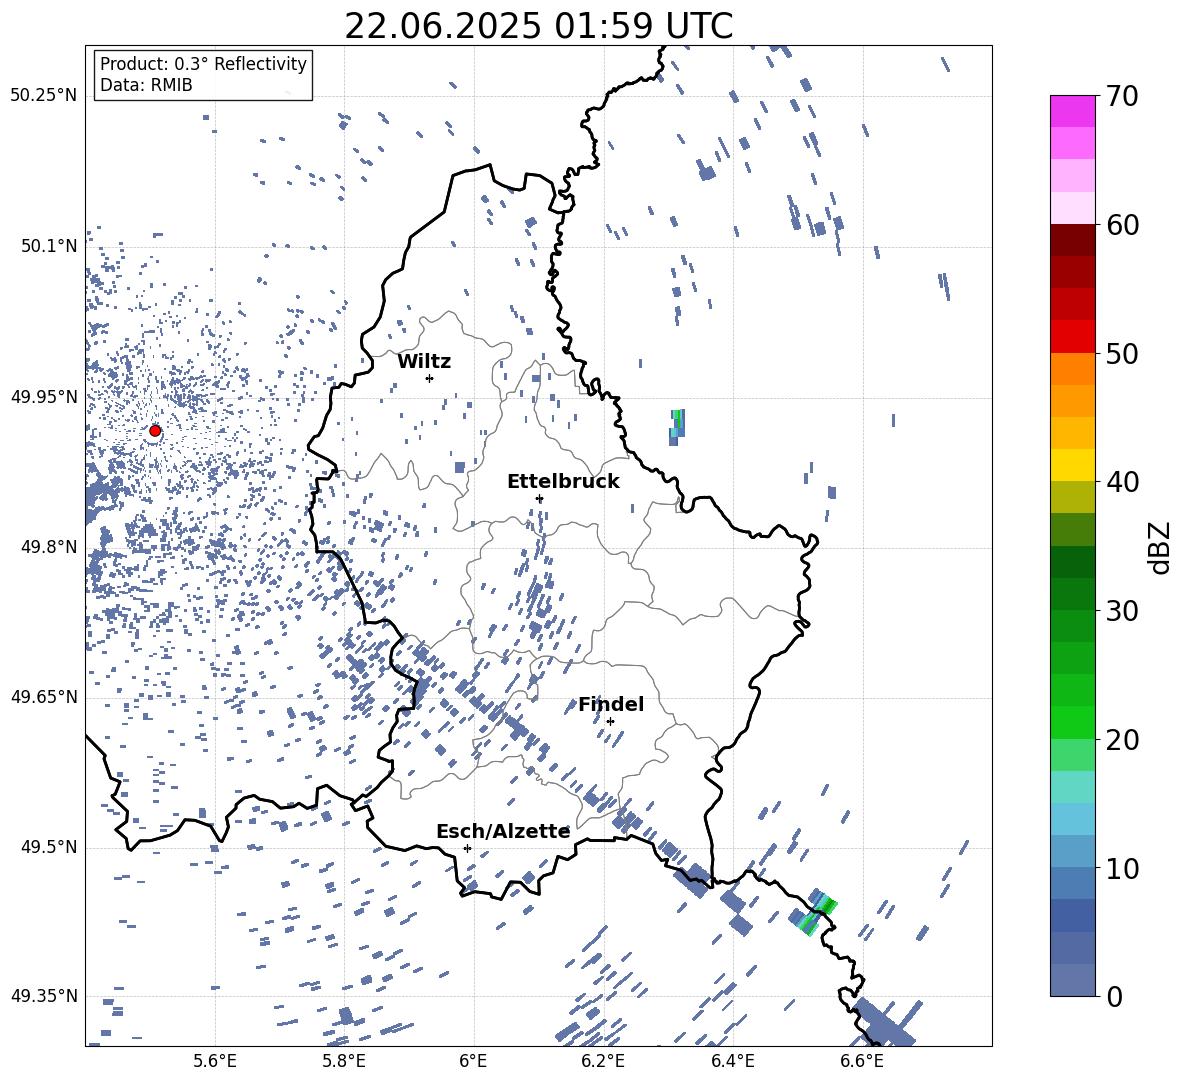Click the 70 colorbar tick label
Viewport: 1184px width, 1081px height.
[1121, 97]
